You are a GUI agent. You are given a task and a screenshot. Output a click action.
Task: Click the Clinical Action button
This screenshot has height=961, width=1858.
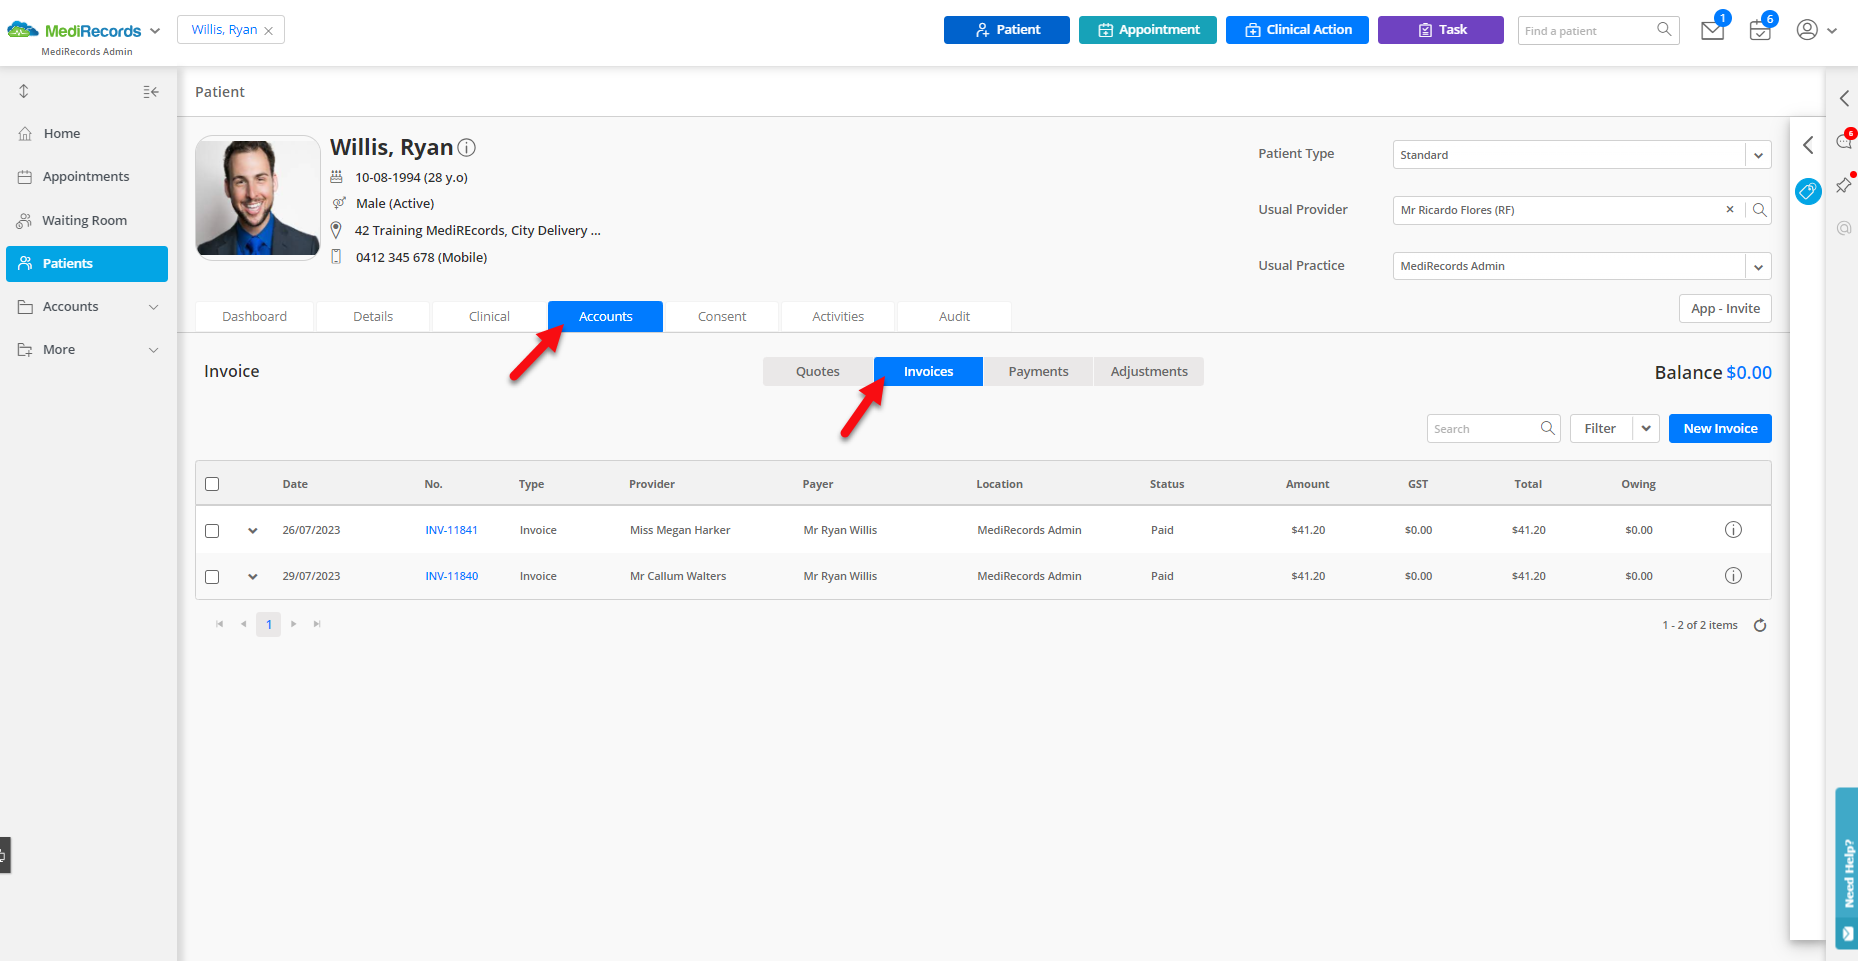point(1297,30)
